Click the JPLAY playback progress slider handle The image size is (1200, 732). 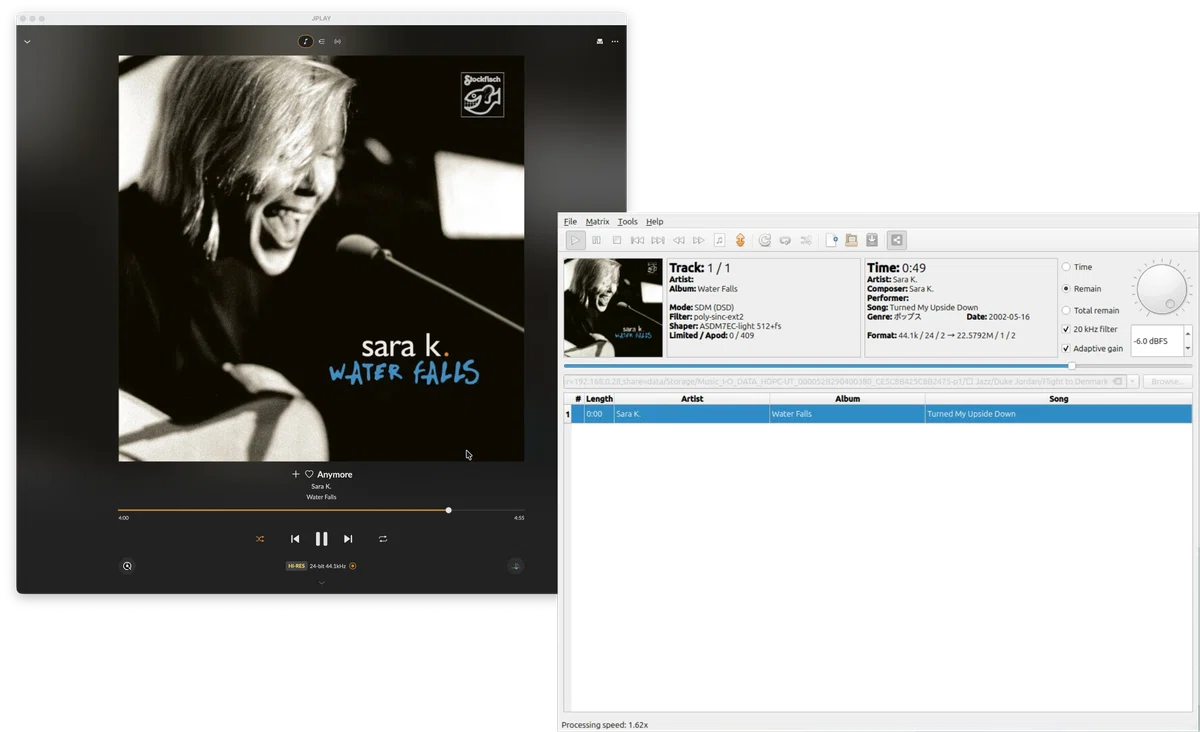point(449,510)
